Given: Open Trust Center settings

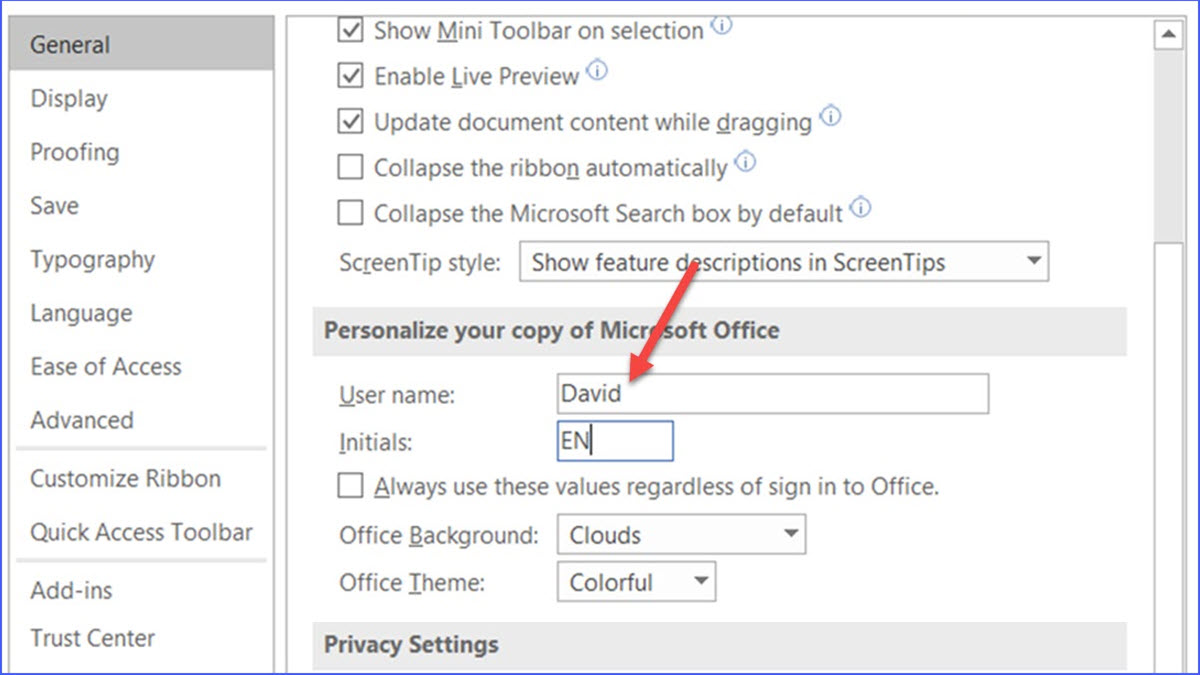Looking at the screenshot, I should (92, 638).
